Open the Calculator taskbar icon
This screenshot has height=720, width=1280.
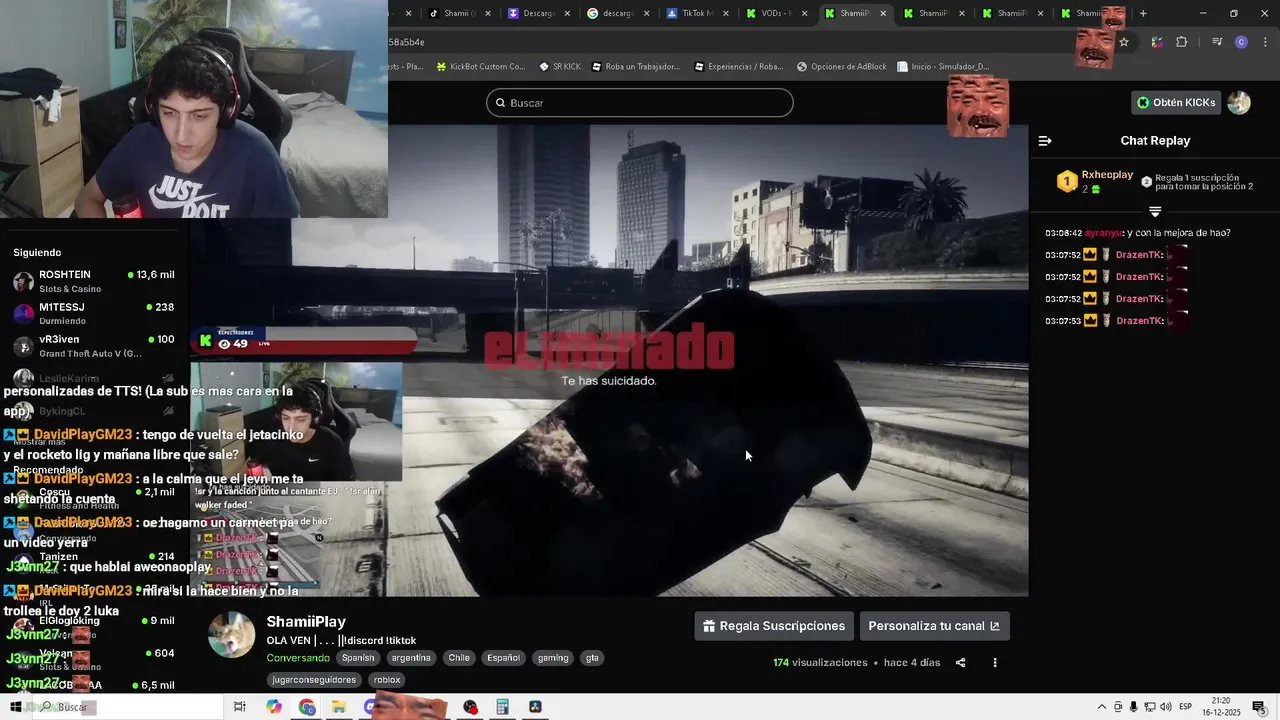[x=502, y=707]
